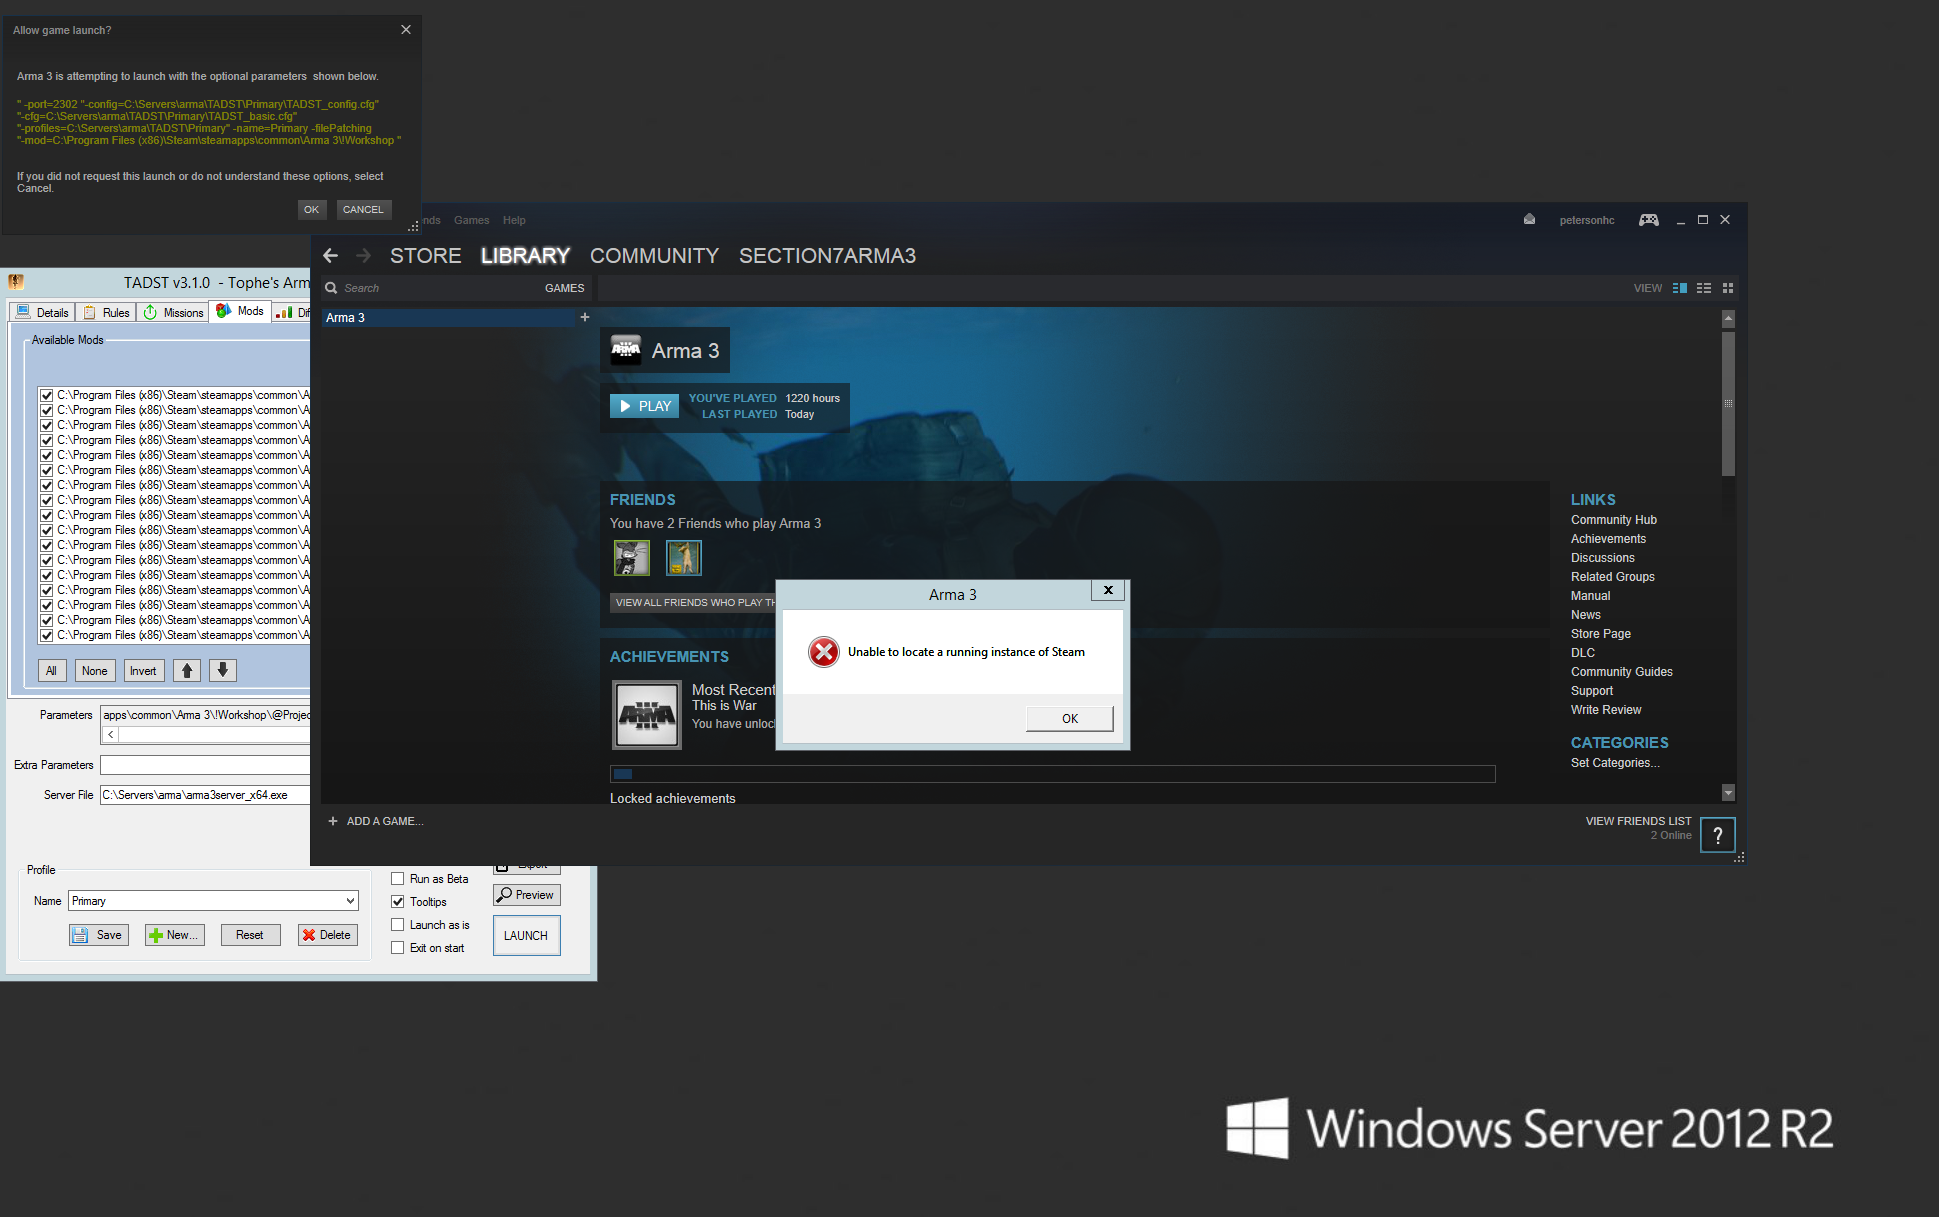Click the Steam Big Picture controller icon
The height and width of the screenshot is (1217, 1939).
(1649, 220)
